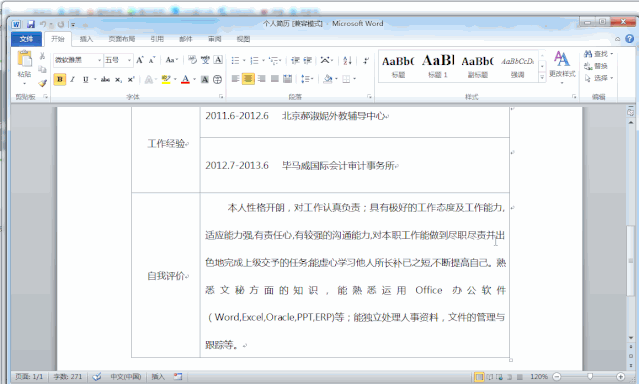Click the superscript icon
Viewport: 639px width, 384px height.
click(x=131, y=79)
